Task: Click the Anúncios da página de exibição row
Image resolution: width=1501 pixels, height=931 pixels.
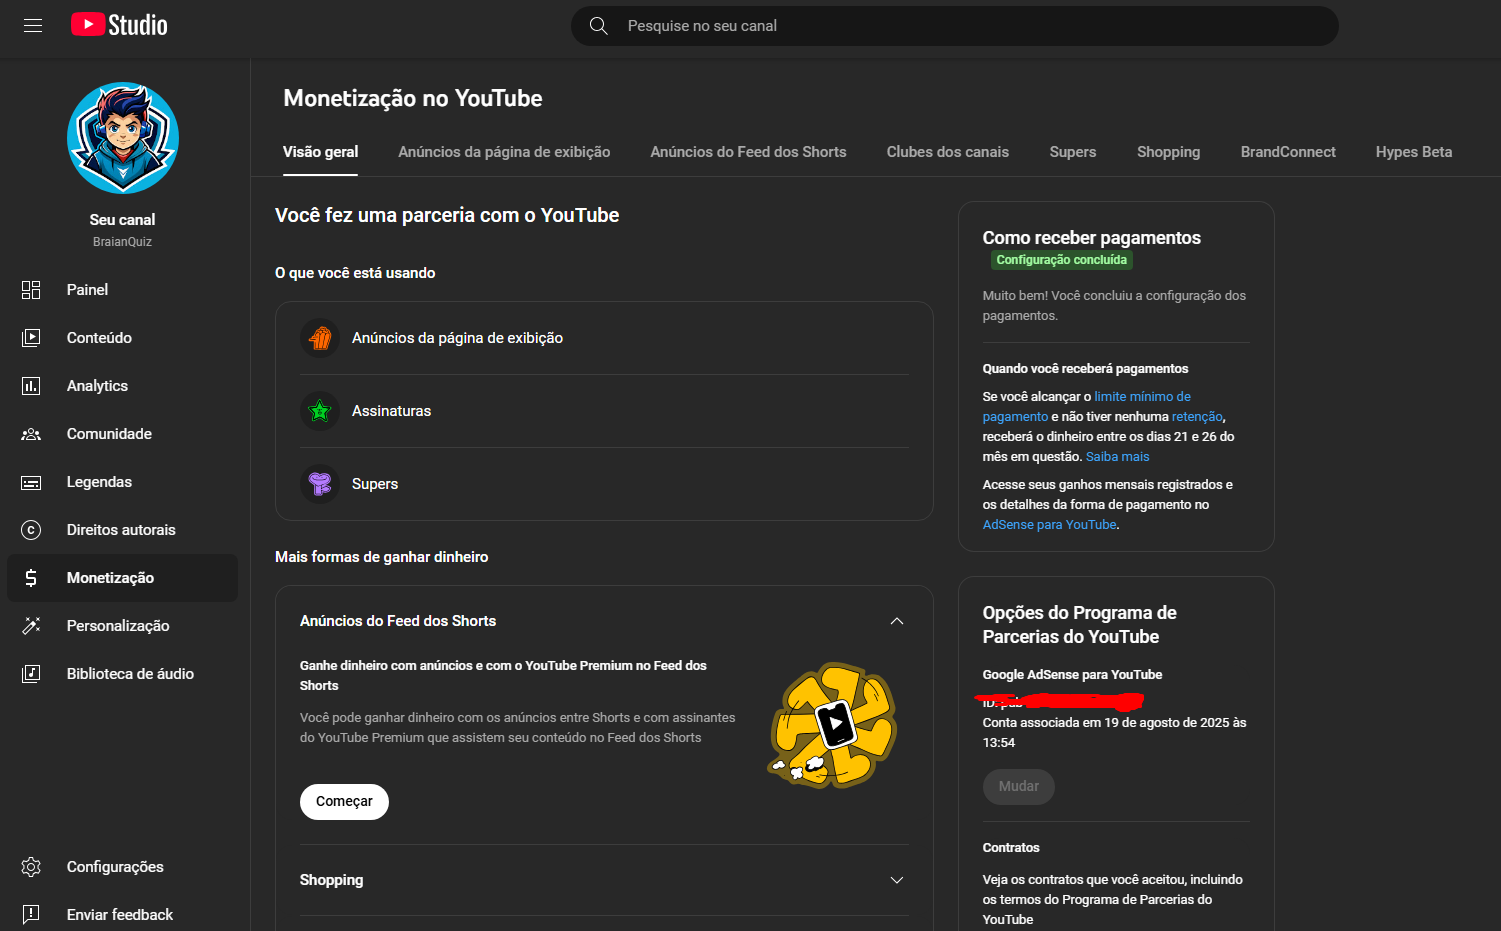Action: click(x=604, y=338)
